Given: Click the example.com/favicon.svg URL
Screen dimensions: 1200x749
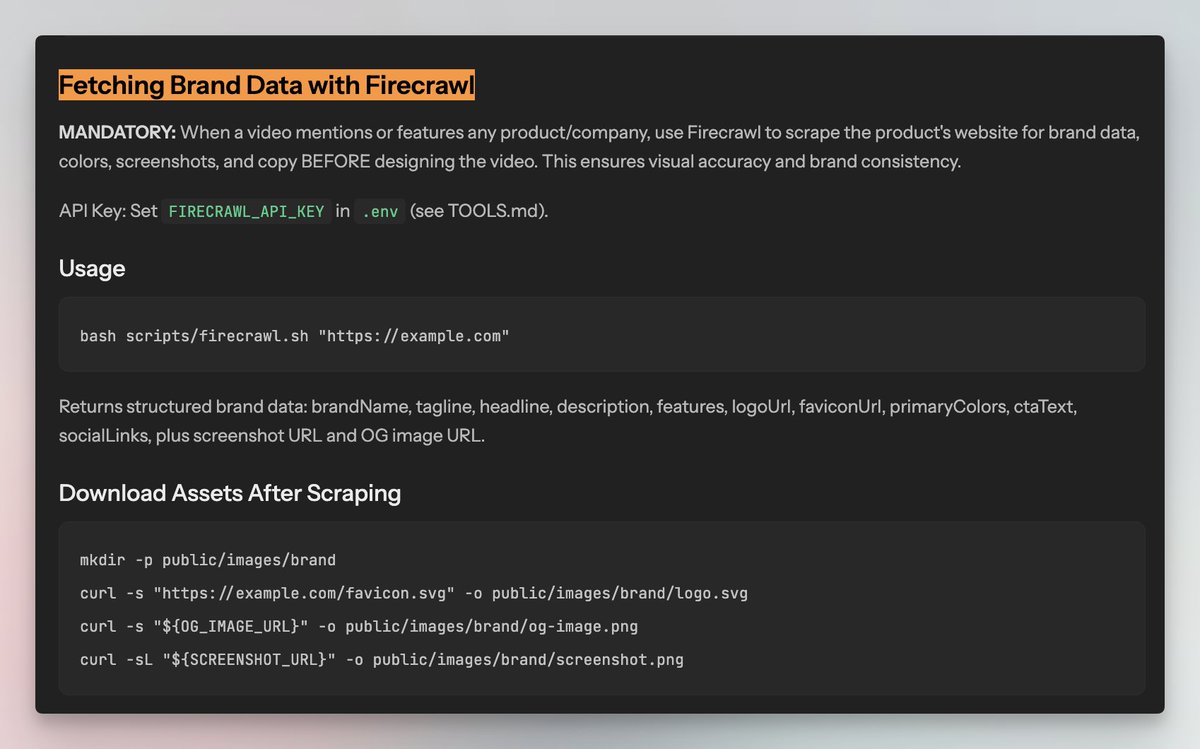Looking at the screenshot, I should (305, 593).
